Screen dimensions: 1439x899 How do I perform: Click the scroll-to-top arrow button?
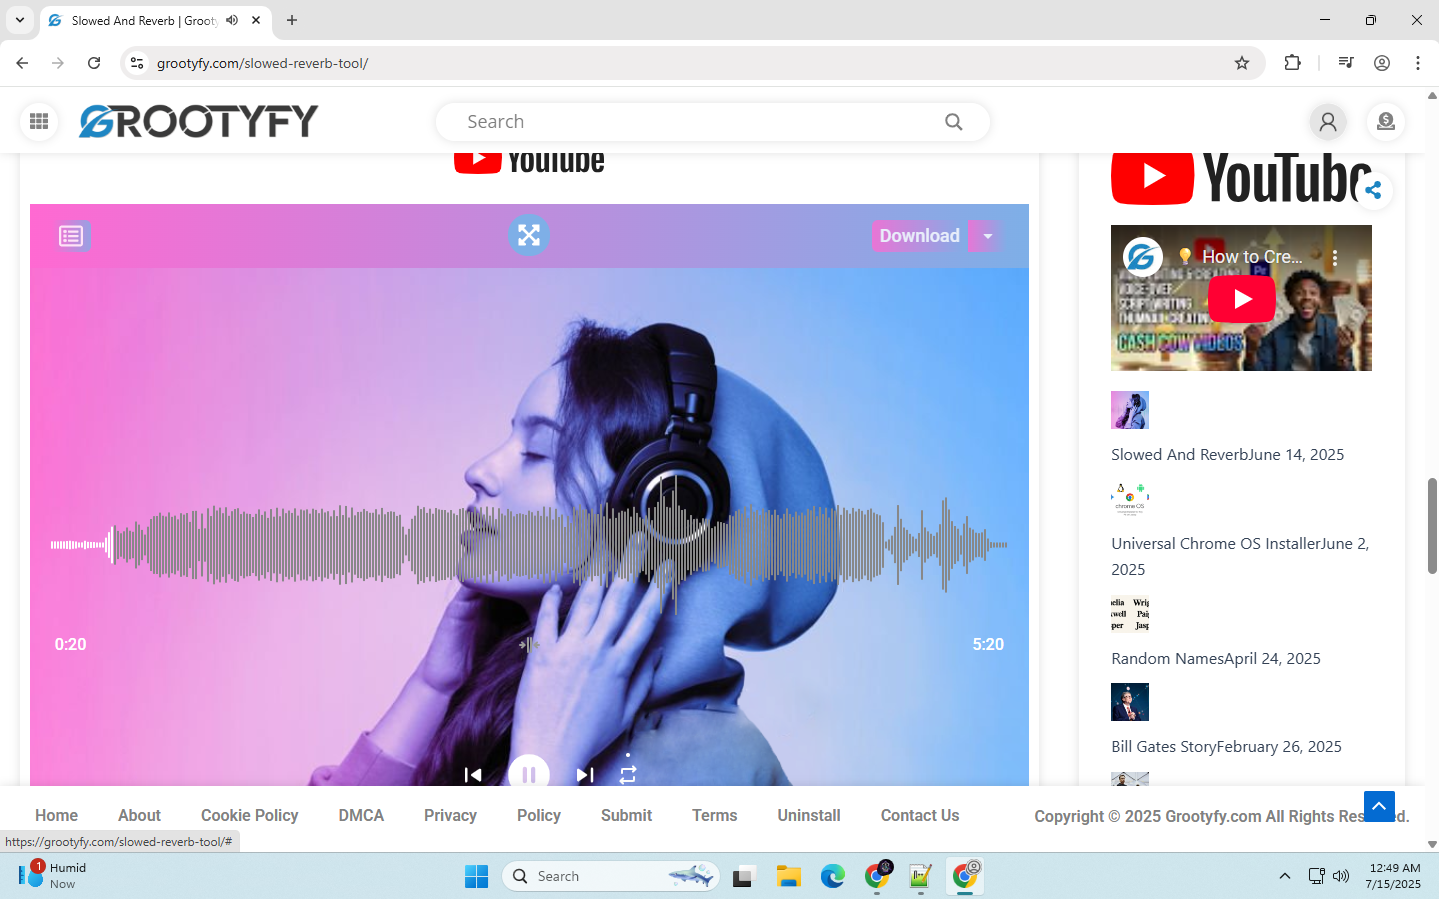[x=1379, y=806]
